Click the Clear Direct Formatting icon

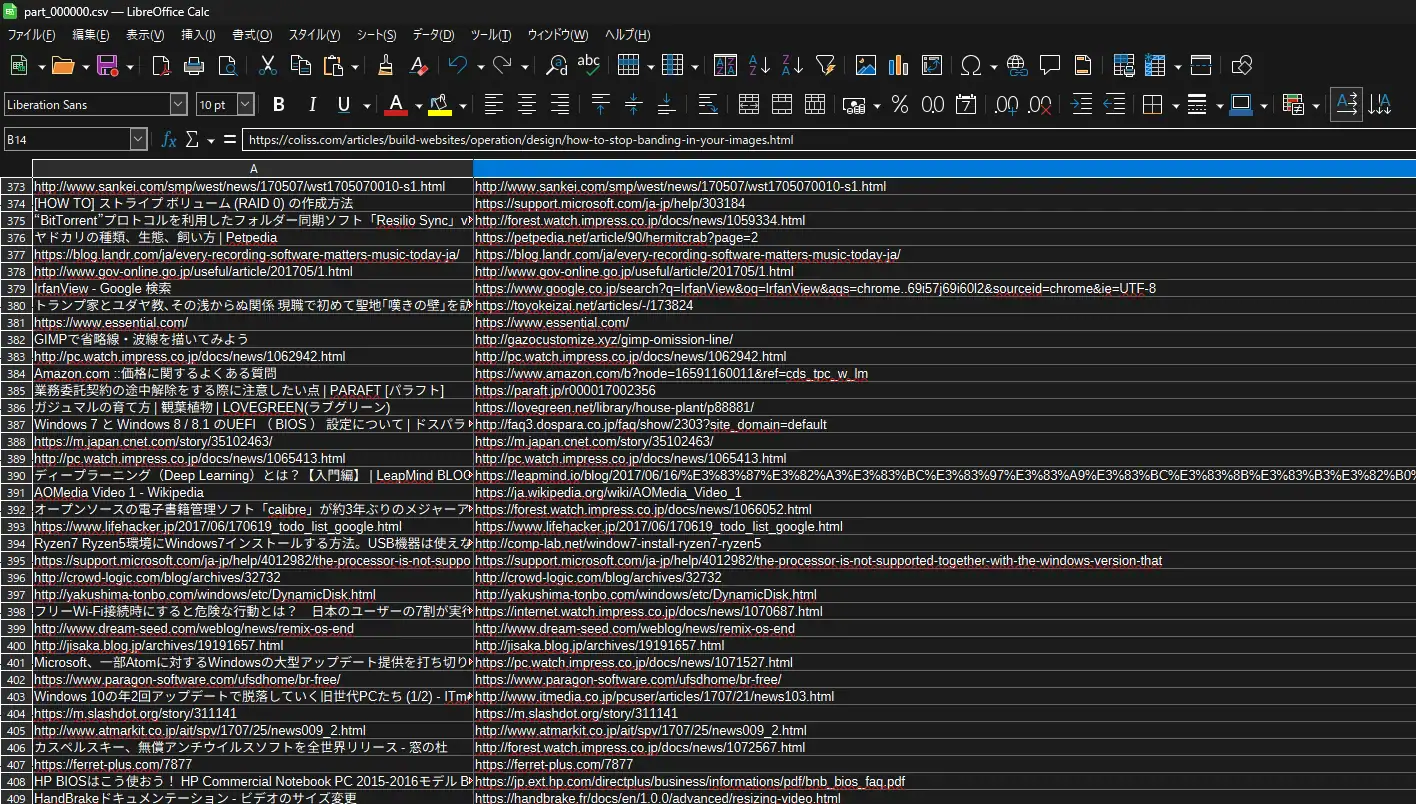tap(419, 66)
